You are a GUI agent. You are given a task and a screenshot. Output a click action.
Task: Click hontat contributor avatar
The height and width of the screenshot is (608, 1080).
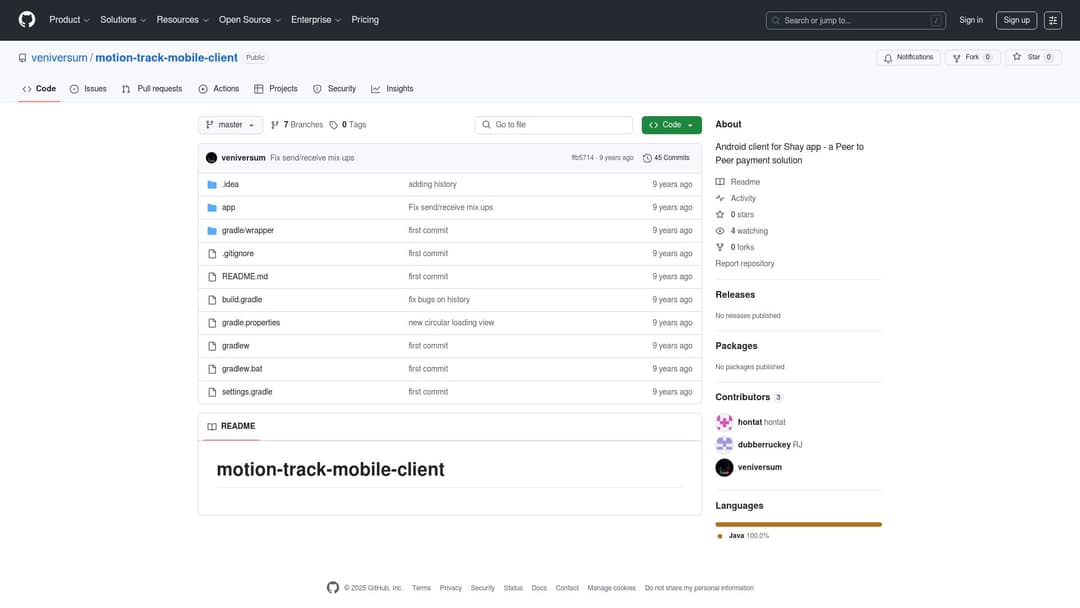pyautogui.click(x=724, y=421)
